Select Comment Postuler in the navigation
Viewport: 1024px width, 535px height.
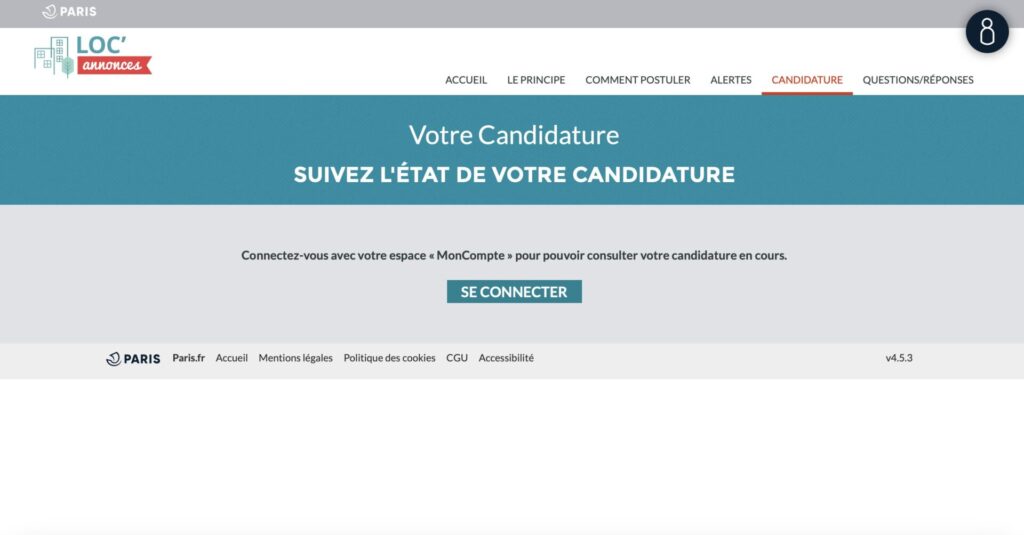pyautogui.click(x=638, y=80)
